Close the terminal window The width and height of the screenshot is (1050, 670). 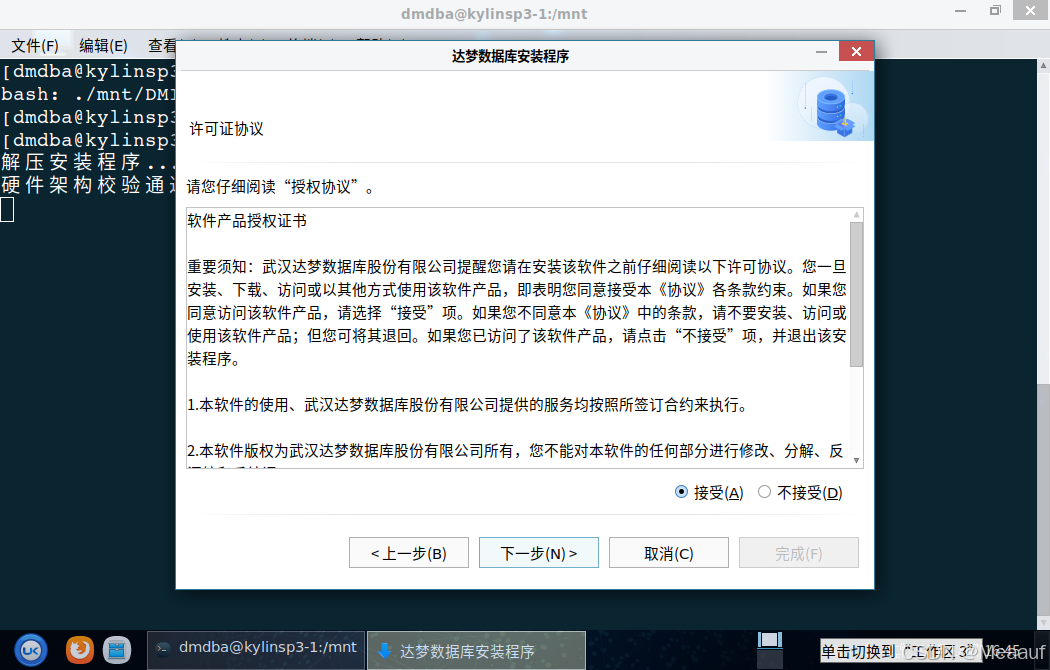tap(1031, 11)
